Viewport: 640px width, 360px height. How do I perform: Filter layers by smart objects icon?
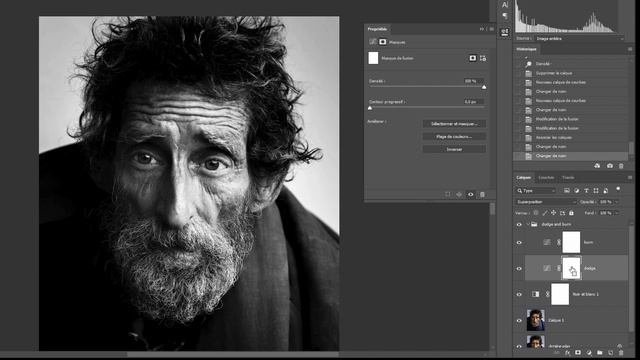606,191
